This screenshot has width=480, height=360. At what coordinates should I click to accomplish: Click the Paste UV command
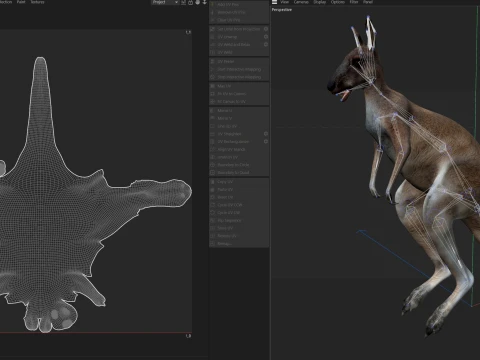tap(239, 189)
